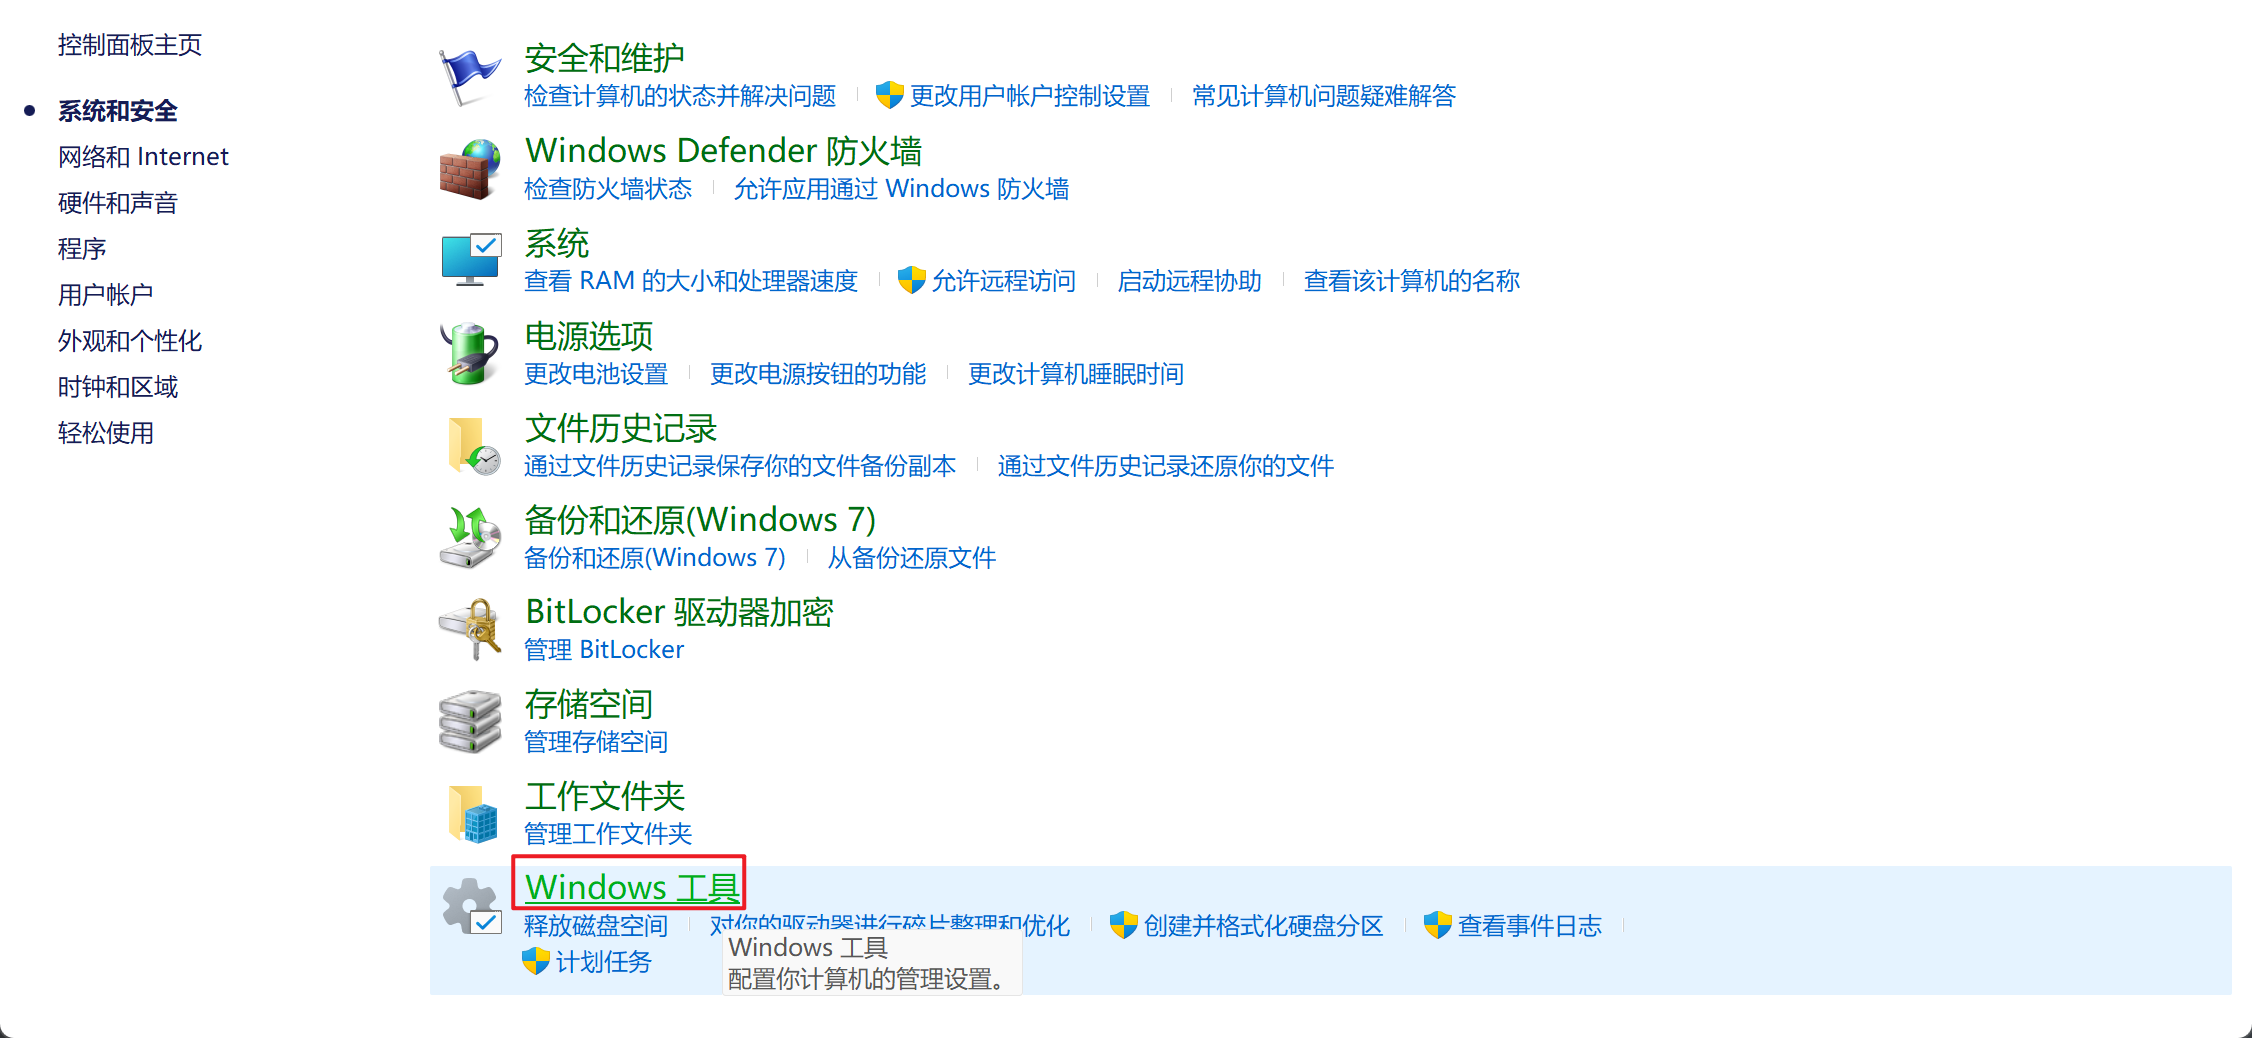This screenshot has height=1038, width=2252.
Task: Click 管理 BitLocker link
Action: (604, 649)
